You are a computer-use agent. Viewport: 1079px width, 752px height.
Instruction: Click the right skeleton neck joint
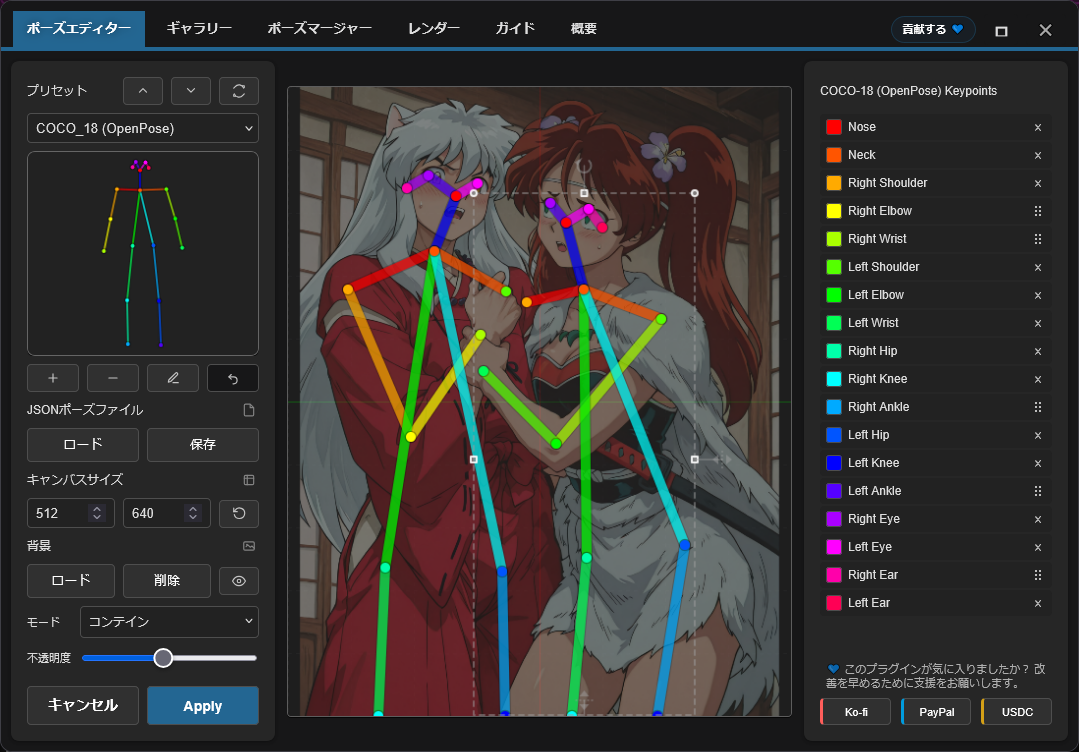tap(584, 290)
